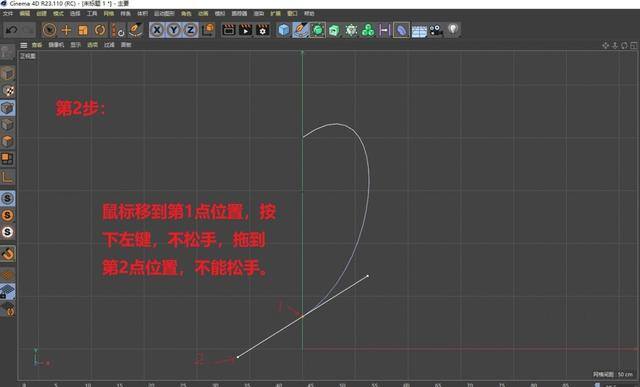
Task: Switch to Points mode cube icon
Action: tap(7, 108)
